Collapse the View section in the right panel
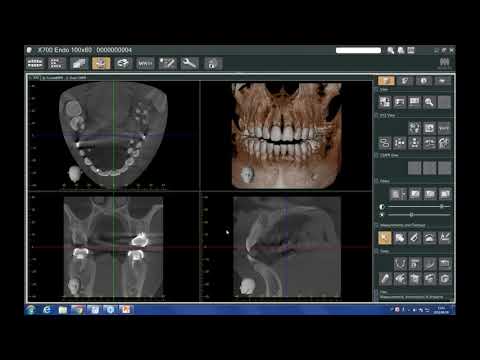The width and height of the screenshot is (480, 360). 377,90
